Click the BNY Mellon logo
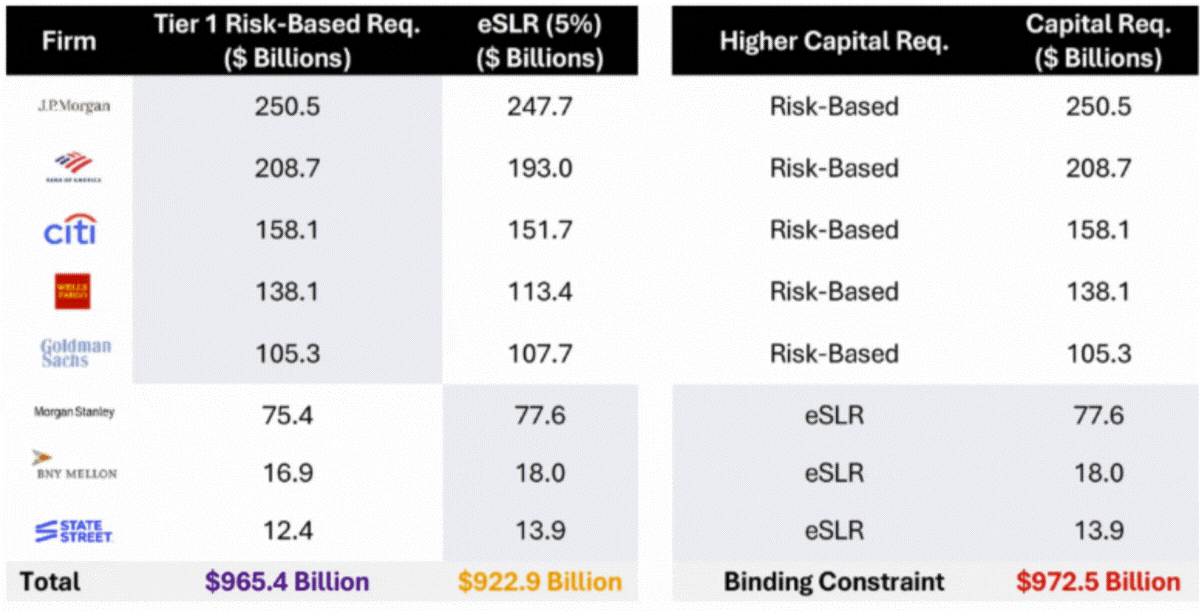1200x611 pixels. tap(74, 465)
